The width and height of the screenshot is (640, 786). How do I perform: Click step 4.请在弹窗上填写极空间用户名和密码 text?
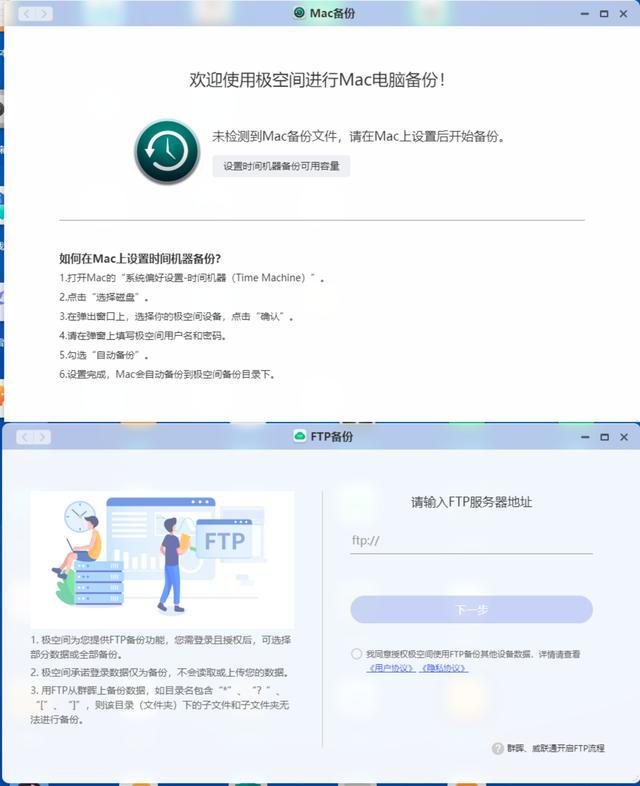[143, 336]
